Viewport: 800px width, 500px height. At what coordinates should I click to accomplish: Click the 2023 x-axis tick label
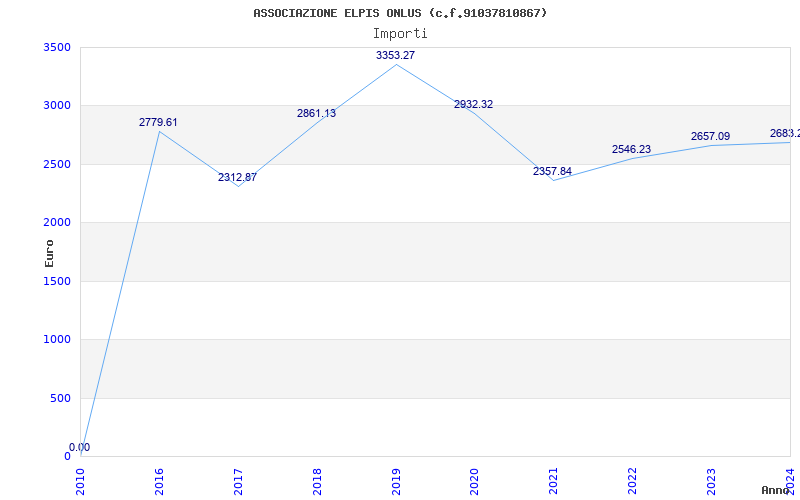[711, 481]
